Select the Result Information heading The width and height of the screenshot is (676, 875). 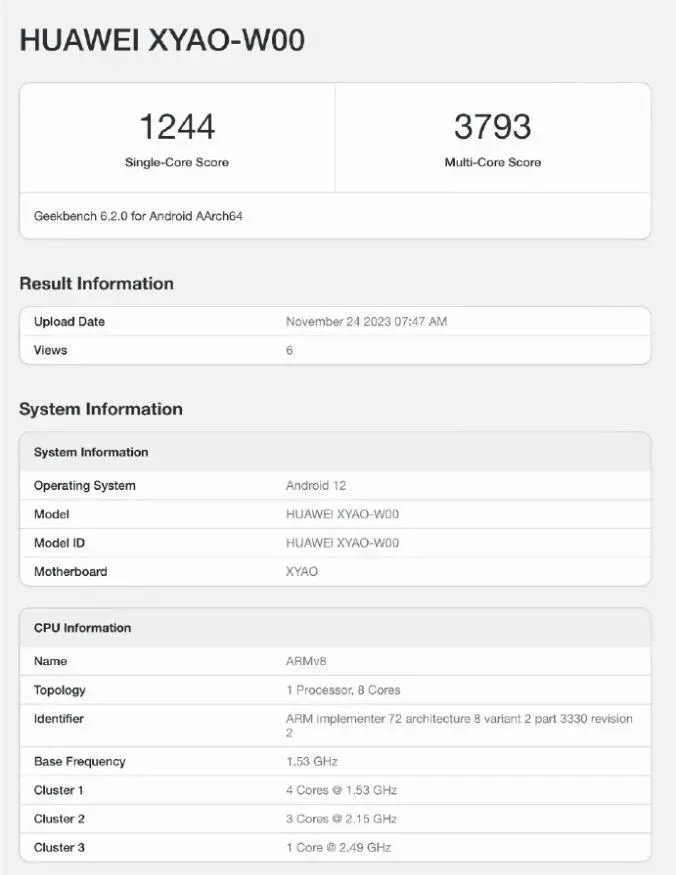(97, 283)
